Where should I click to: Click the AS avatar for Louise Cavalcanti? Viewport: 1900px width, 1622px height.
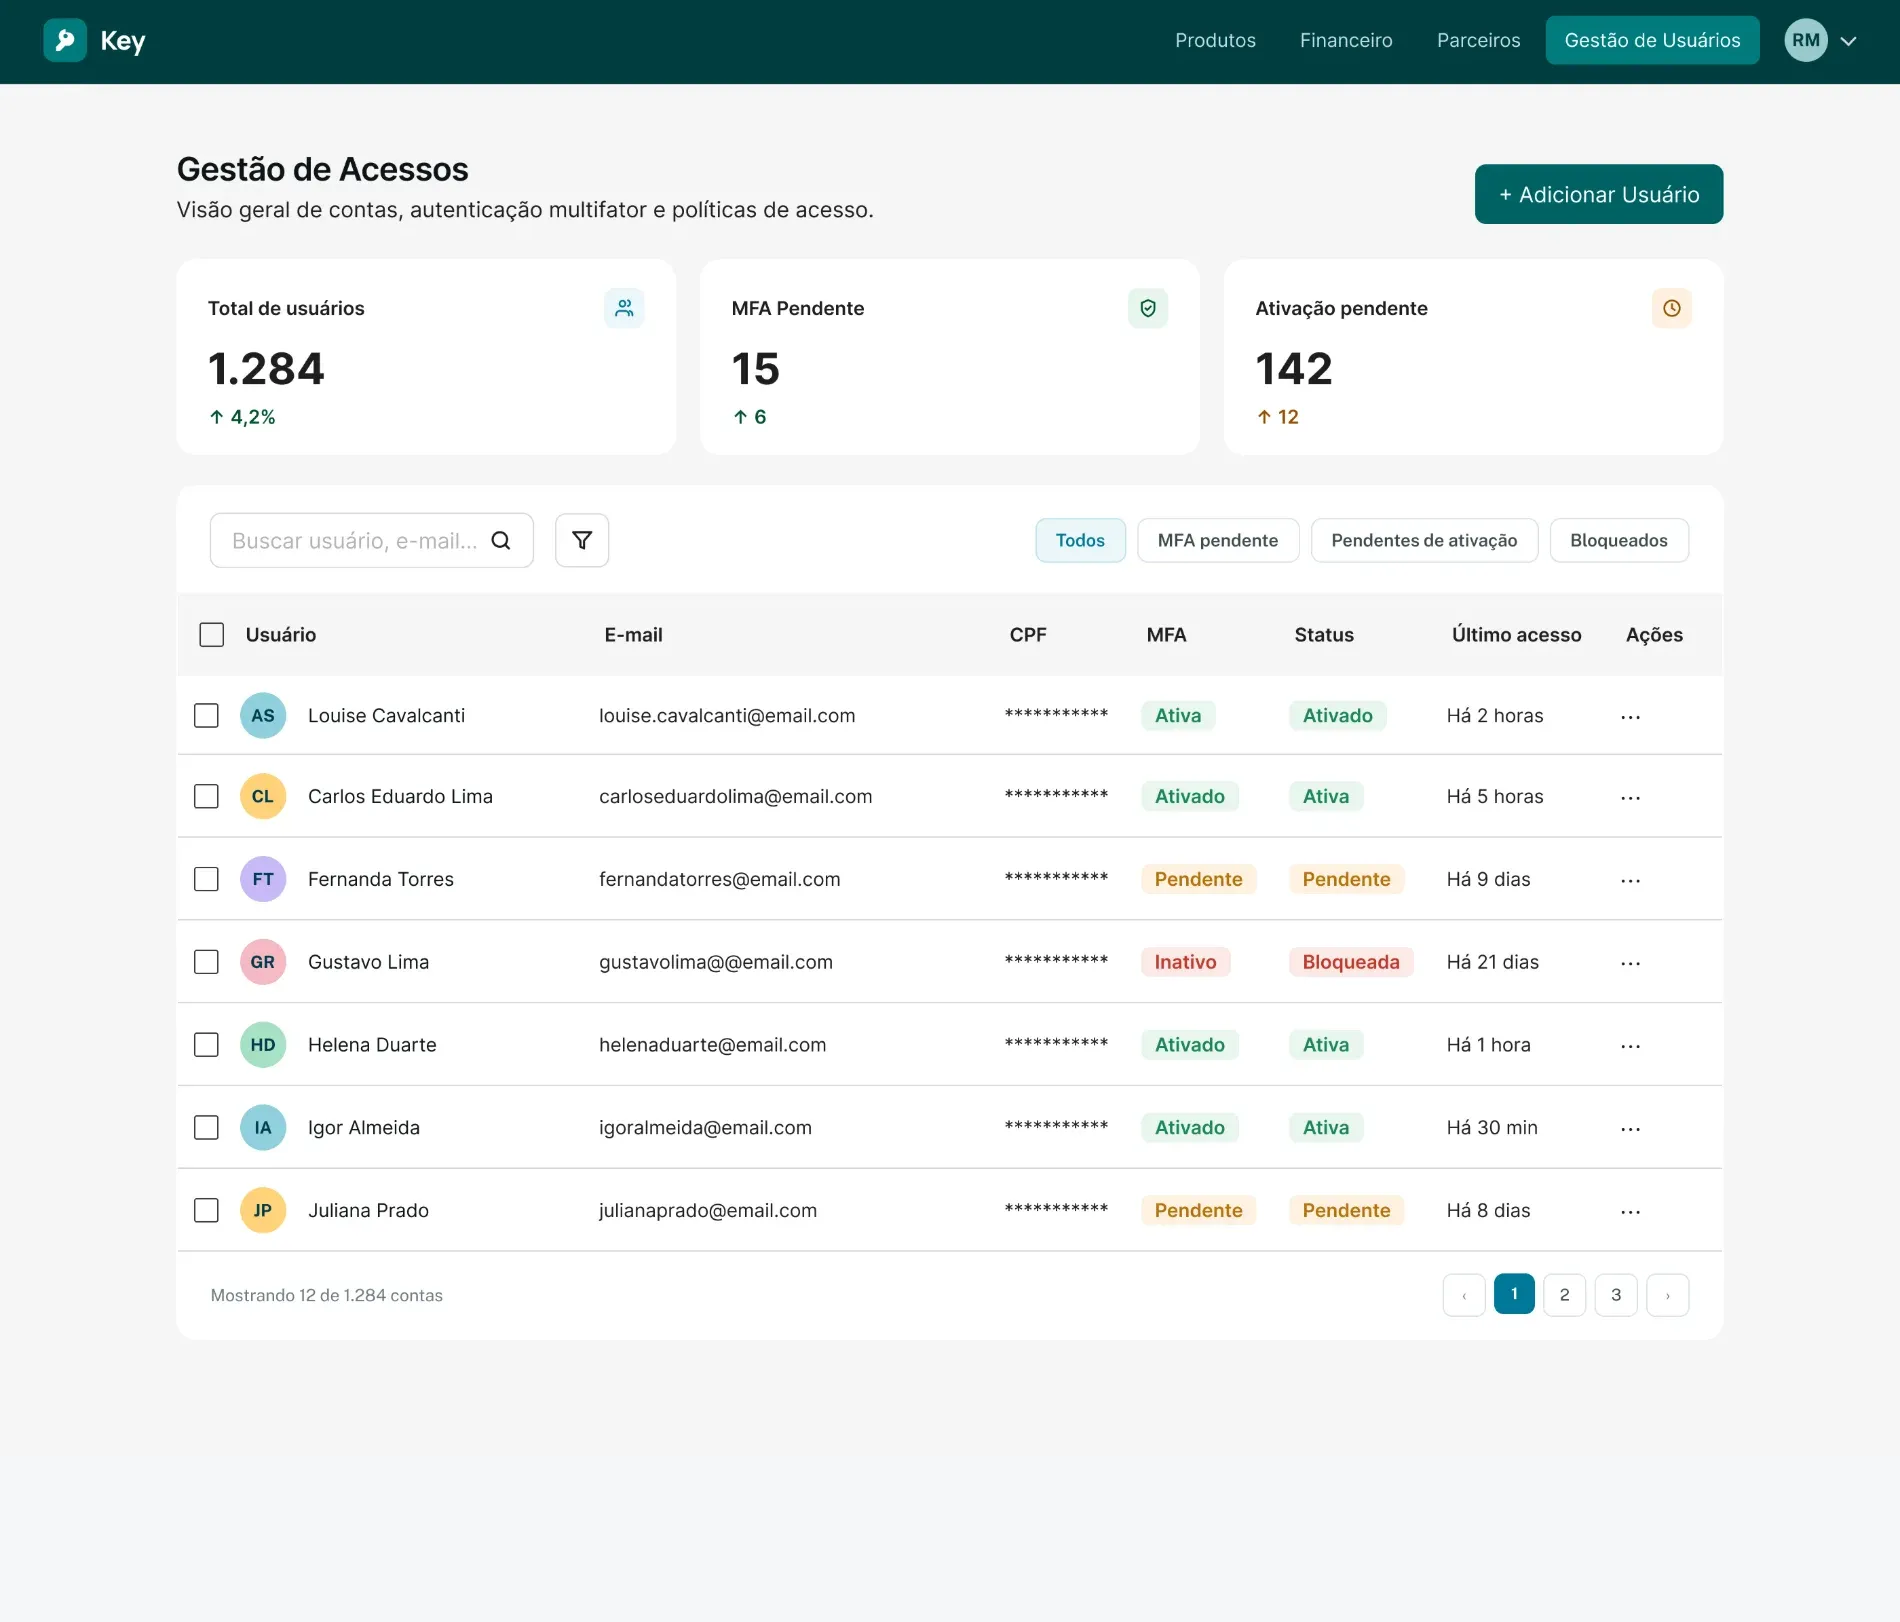point(263,715)
